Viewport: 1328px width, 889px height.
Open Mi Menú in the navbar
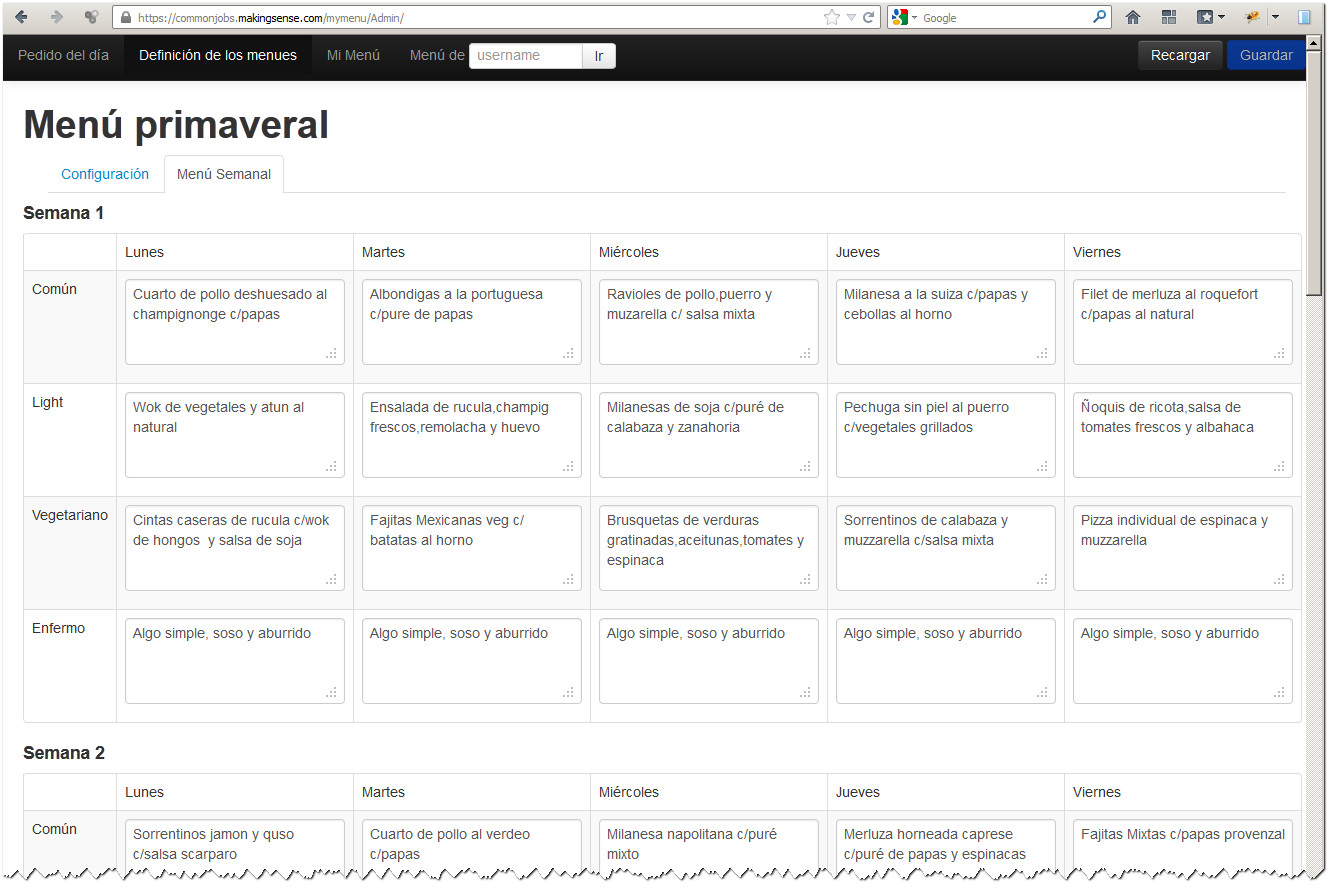[353, 56]
